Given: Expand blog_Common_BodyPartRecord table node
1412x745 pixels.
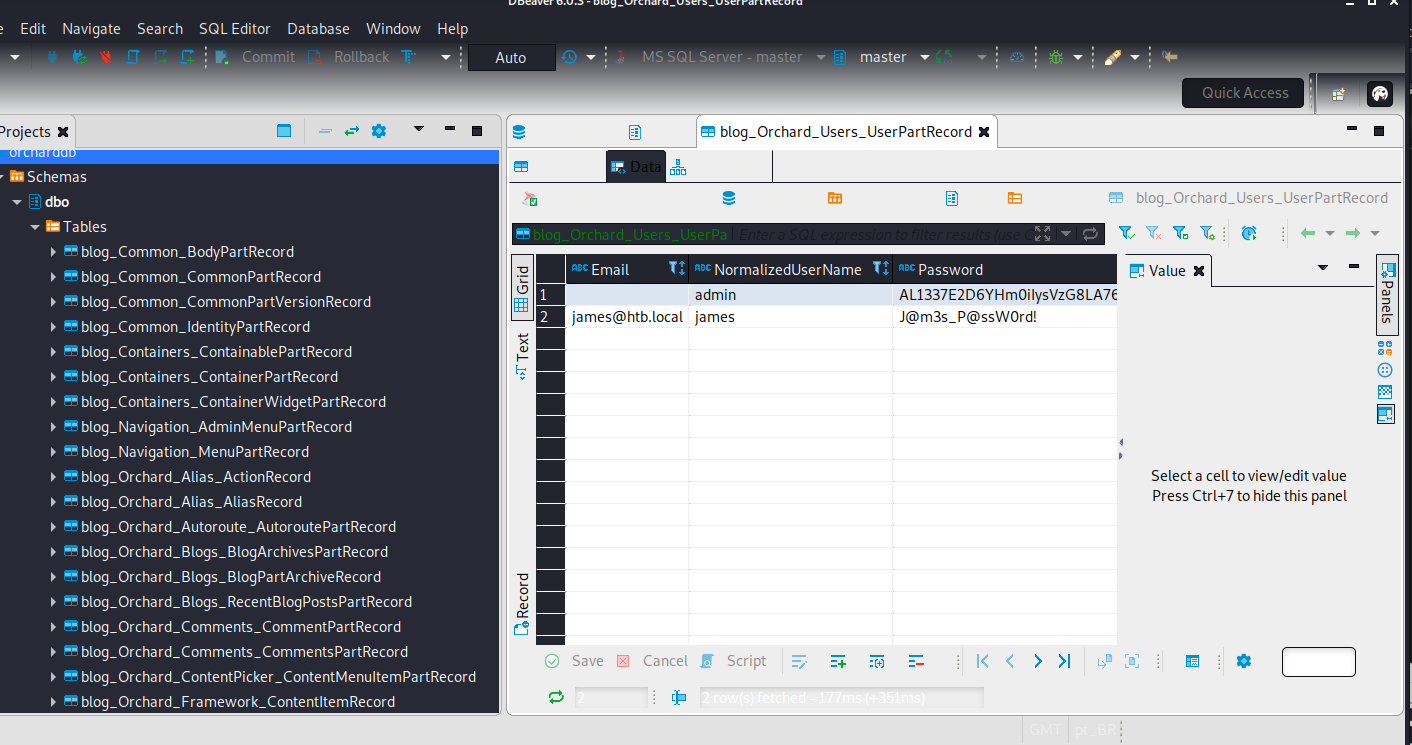Looking at the screenshot, I should coord(54,252).
